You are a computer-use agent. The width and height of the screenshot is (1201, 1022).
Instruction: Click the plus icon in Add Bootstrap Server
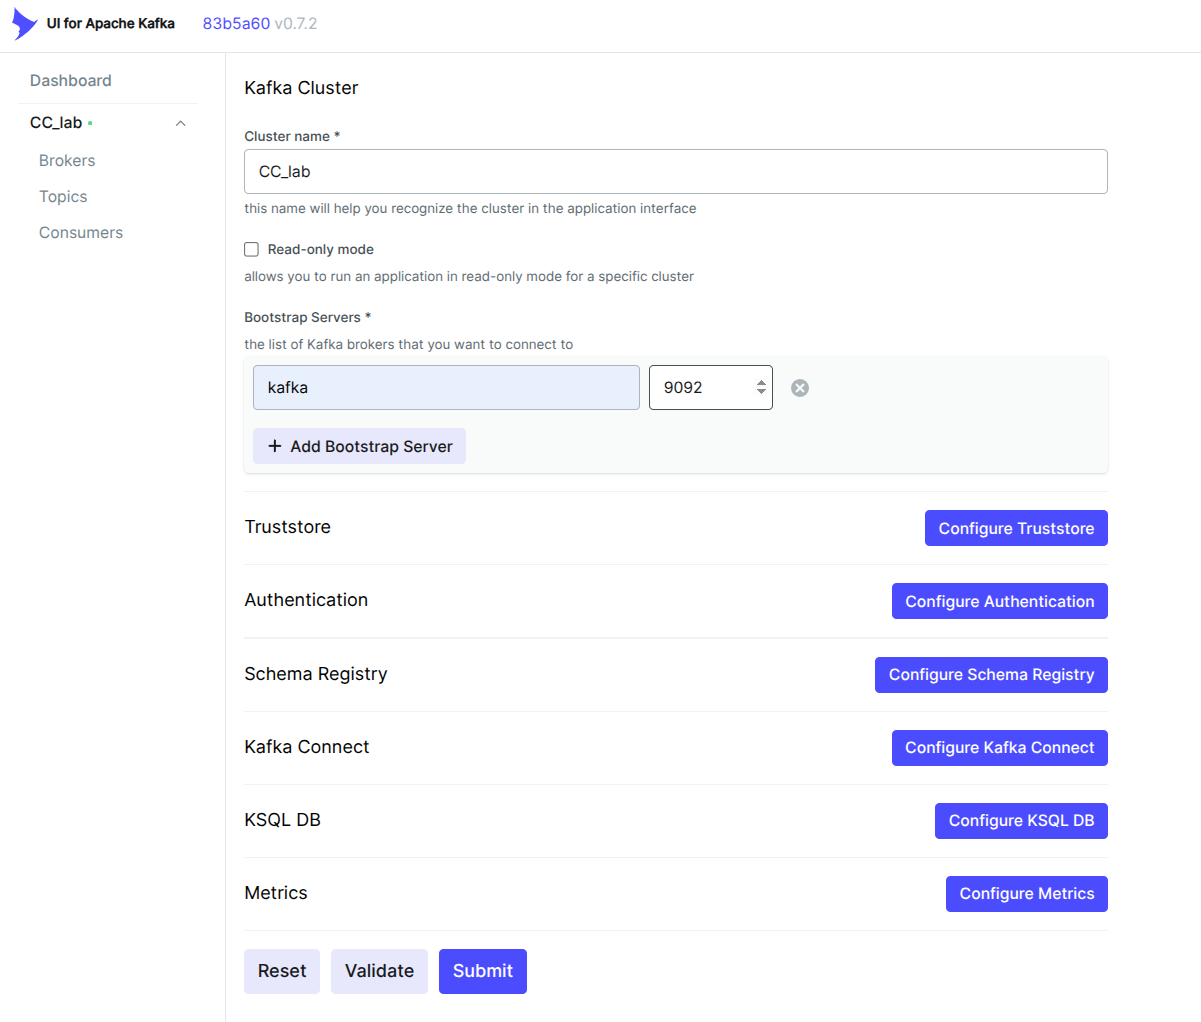coord(275,446)
